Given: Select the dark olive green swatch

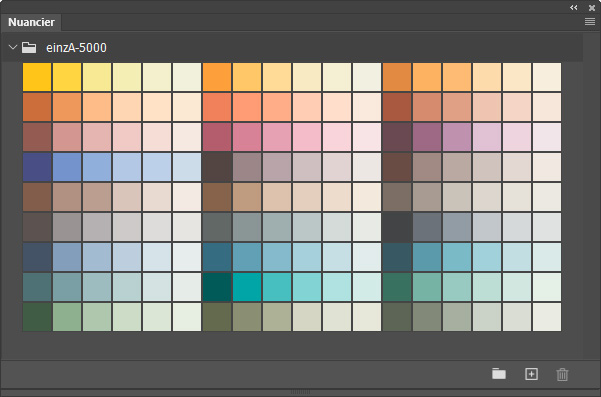Looking at the screenshot, I should (x=217, y=317).
